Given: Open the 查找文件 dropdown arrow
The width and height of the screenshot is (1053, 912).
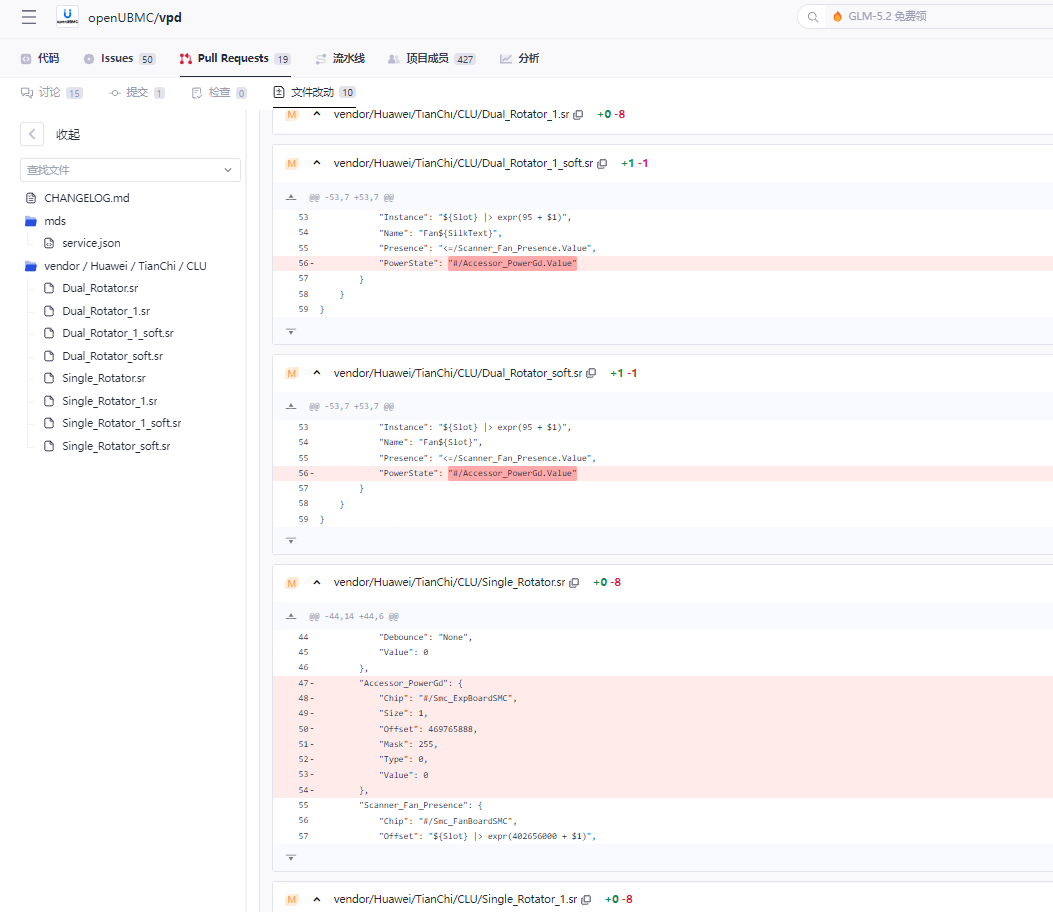Looking at the screenshot, I should point(228,170).
